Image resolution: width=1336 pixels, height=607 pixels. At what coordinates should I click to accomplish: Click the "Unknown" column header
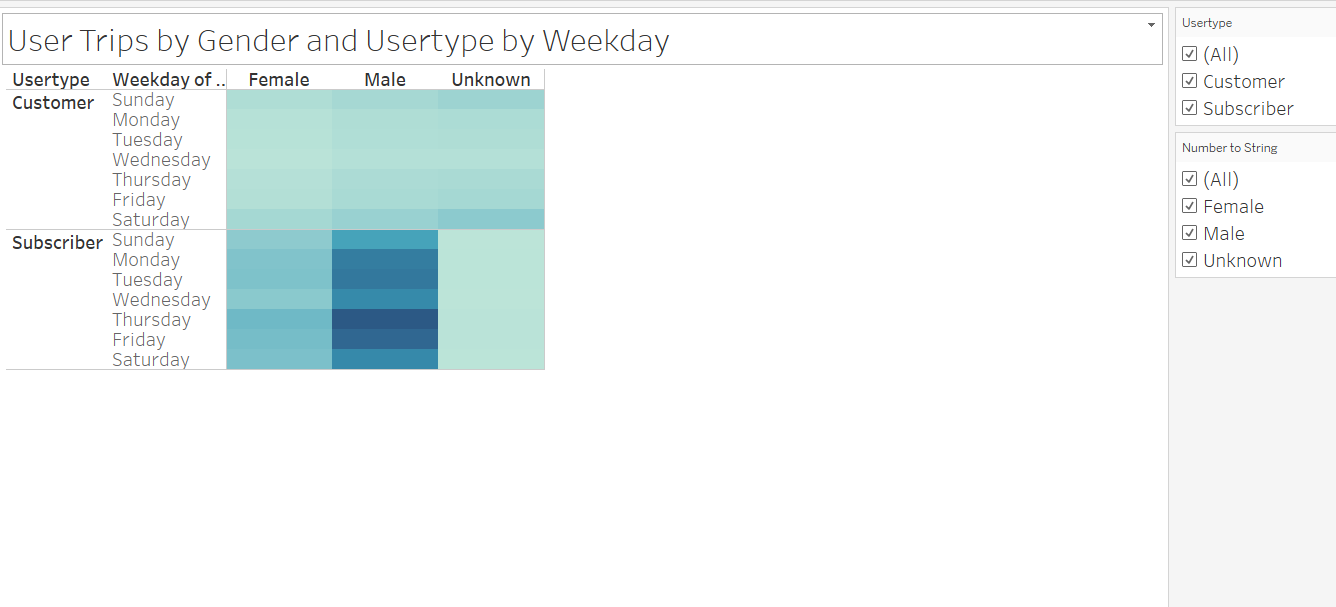point(490,79)
